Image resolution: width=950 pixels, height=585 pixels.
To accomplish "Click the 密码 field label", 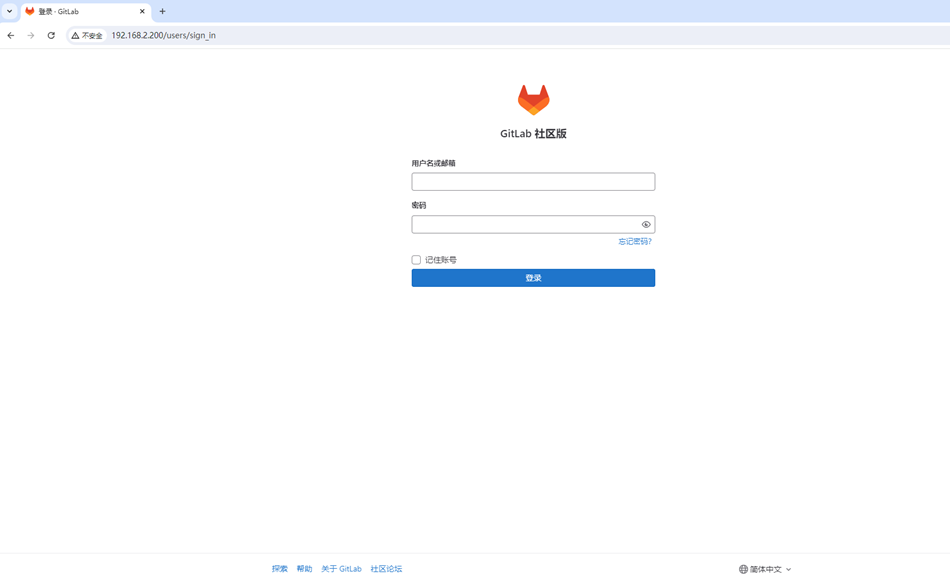I will pyautogui.click(x=419, y=205).
